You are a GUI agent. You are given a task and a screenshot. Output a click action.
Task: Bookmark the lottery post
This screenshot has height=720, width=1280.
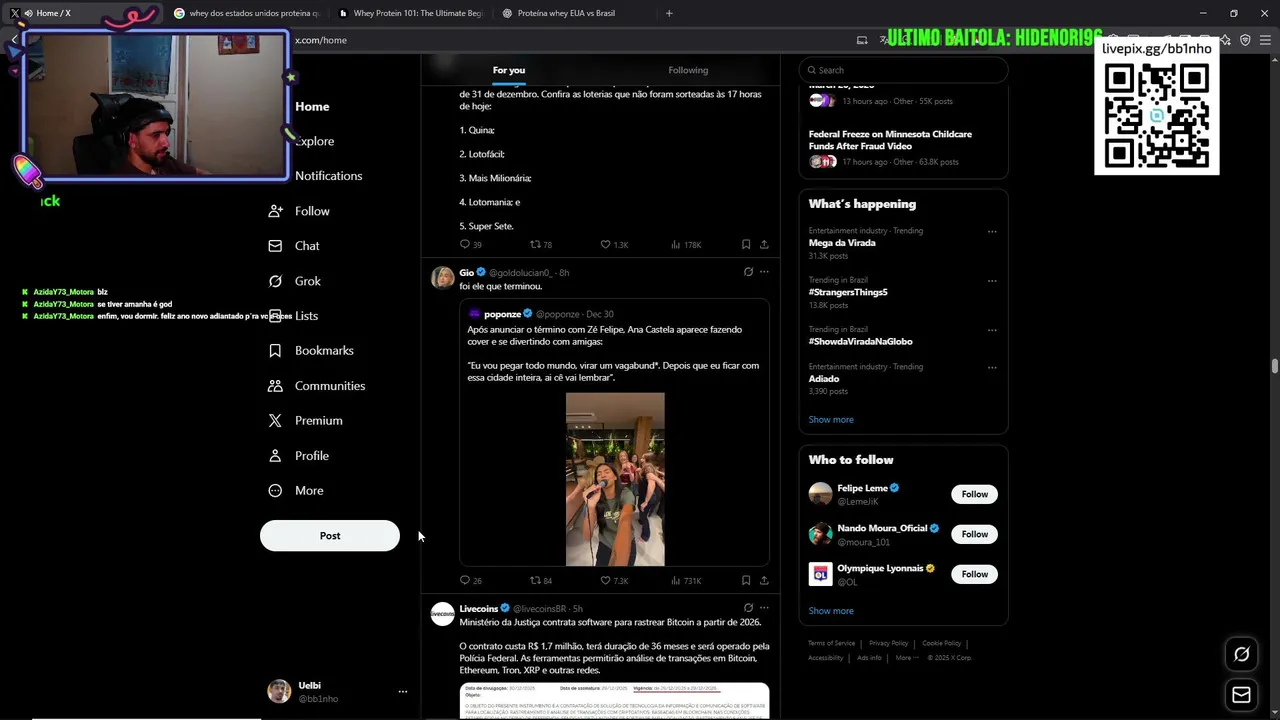coord(746,244)
